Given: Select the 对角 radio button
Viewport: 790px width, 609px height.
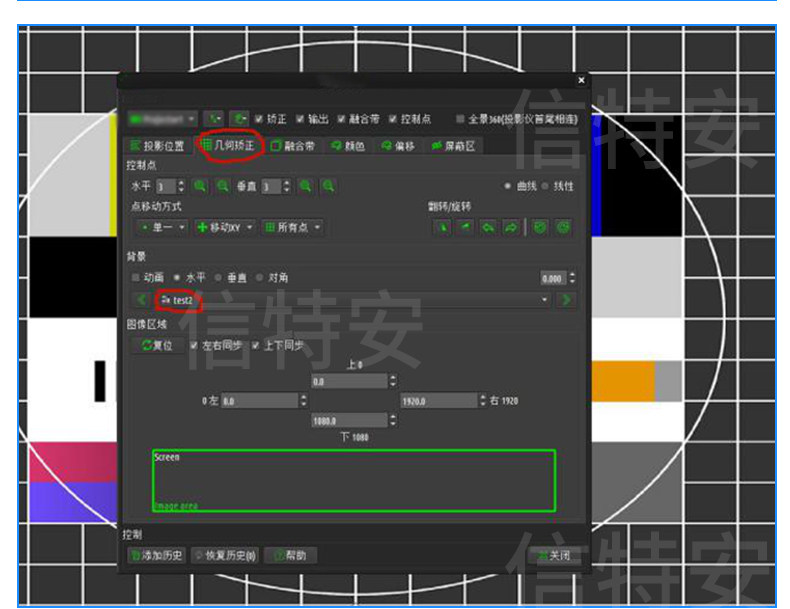Looking at the screenshot, I should tap(259, 278).
